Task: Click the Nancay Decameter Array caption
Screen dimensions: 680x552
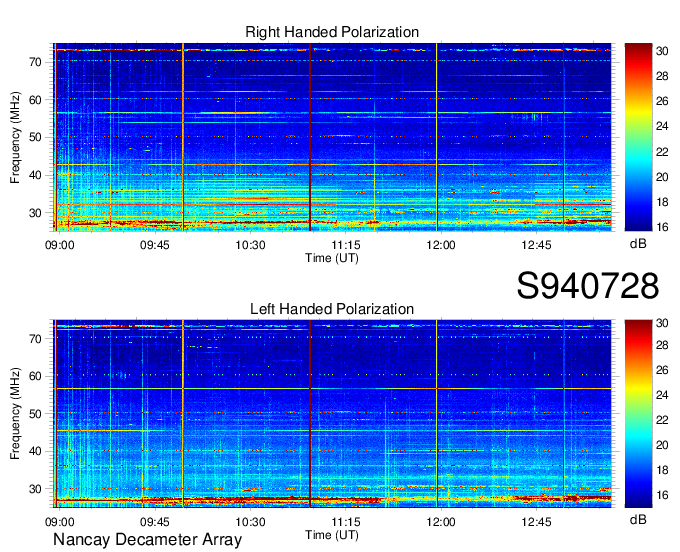Action: point(147,539)
